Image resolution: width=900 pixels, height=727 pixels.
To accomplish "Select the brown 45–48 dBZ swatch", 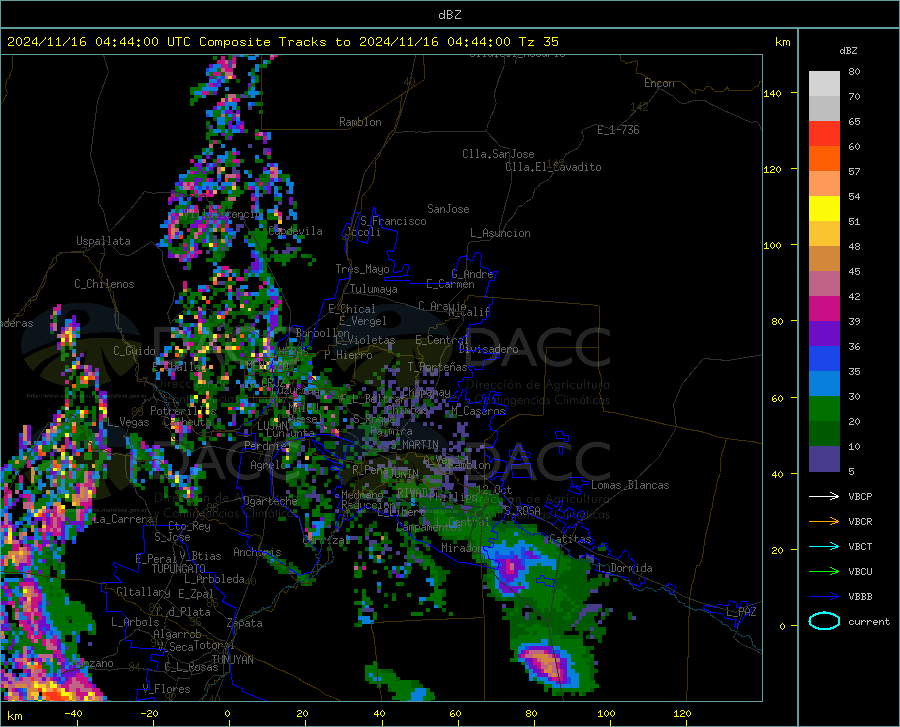I will [824, 259].
